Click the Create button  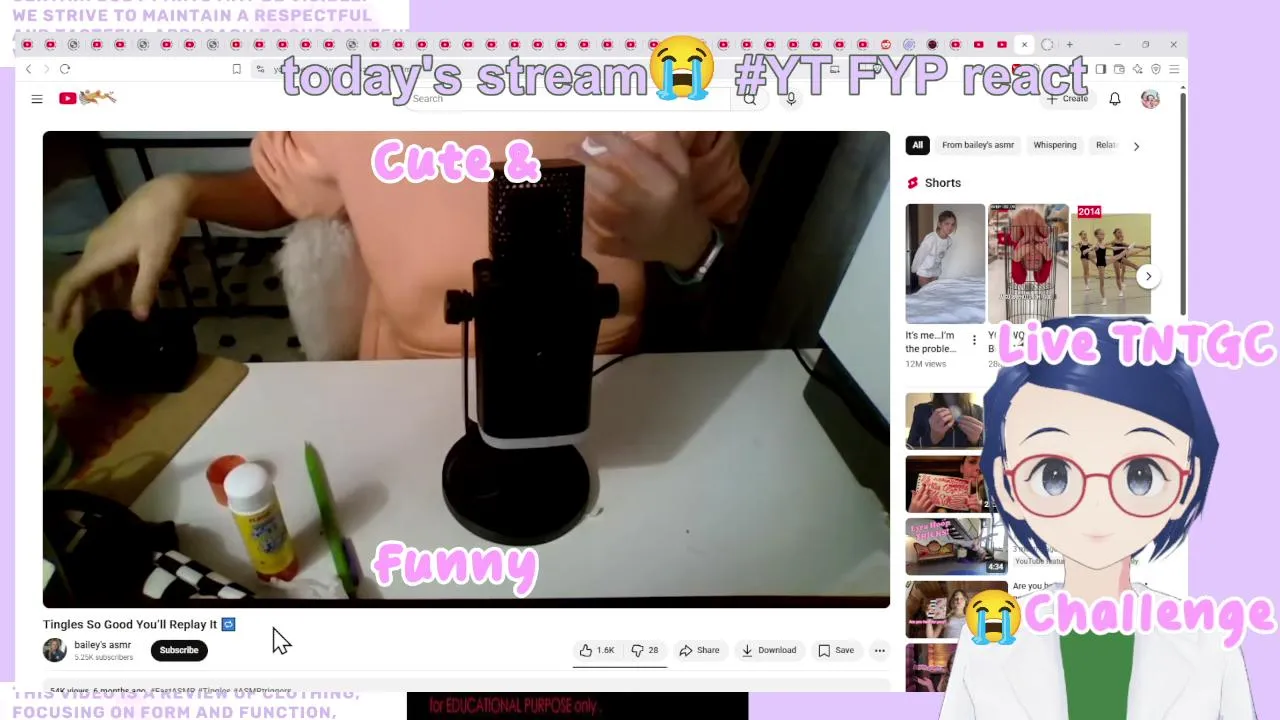pyautogui.click(x=1068, y=98)
